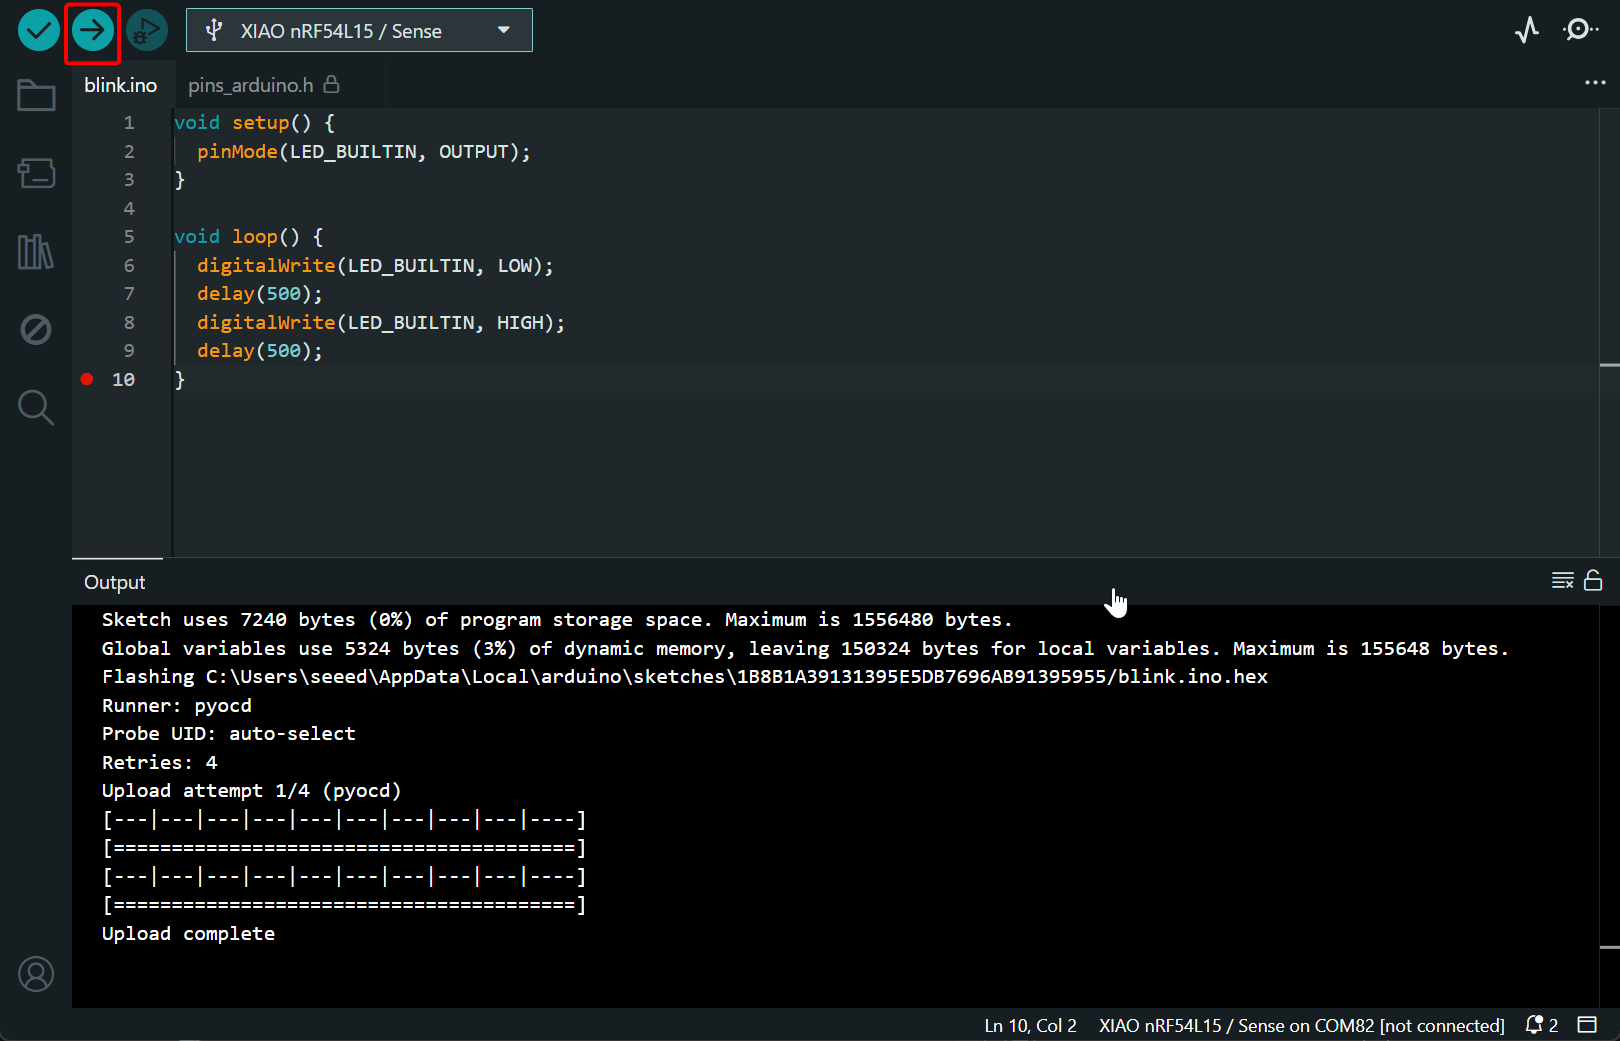
Task: Open the Search sidebar panel
Action: 36,407
